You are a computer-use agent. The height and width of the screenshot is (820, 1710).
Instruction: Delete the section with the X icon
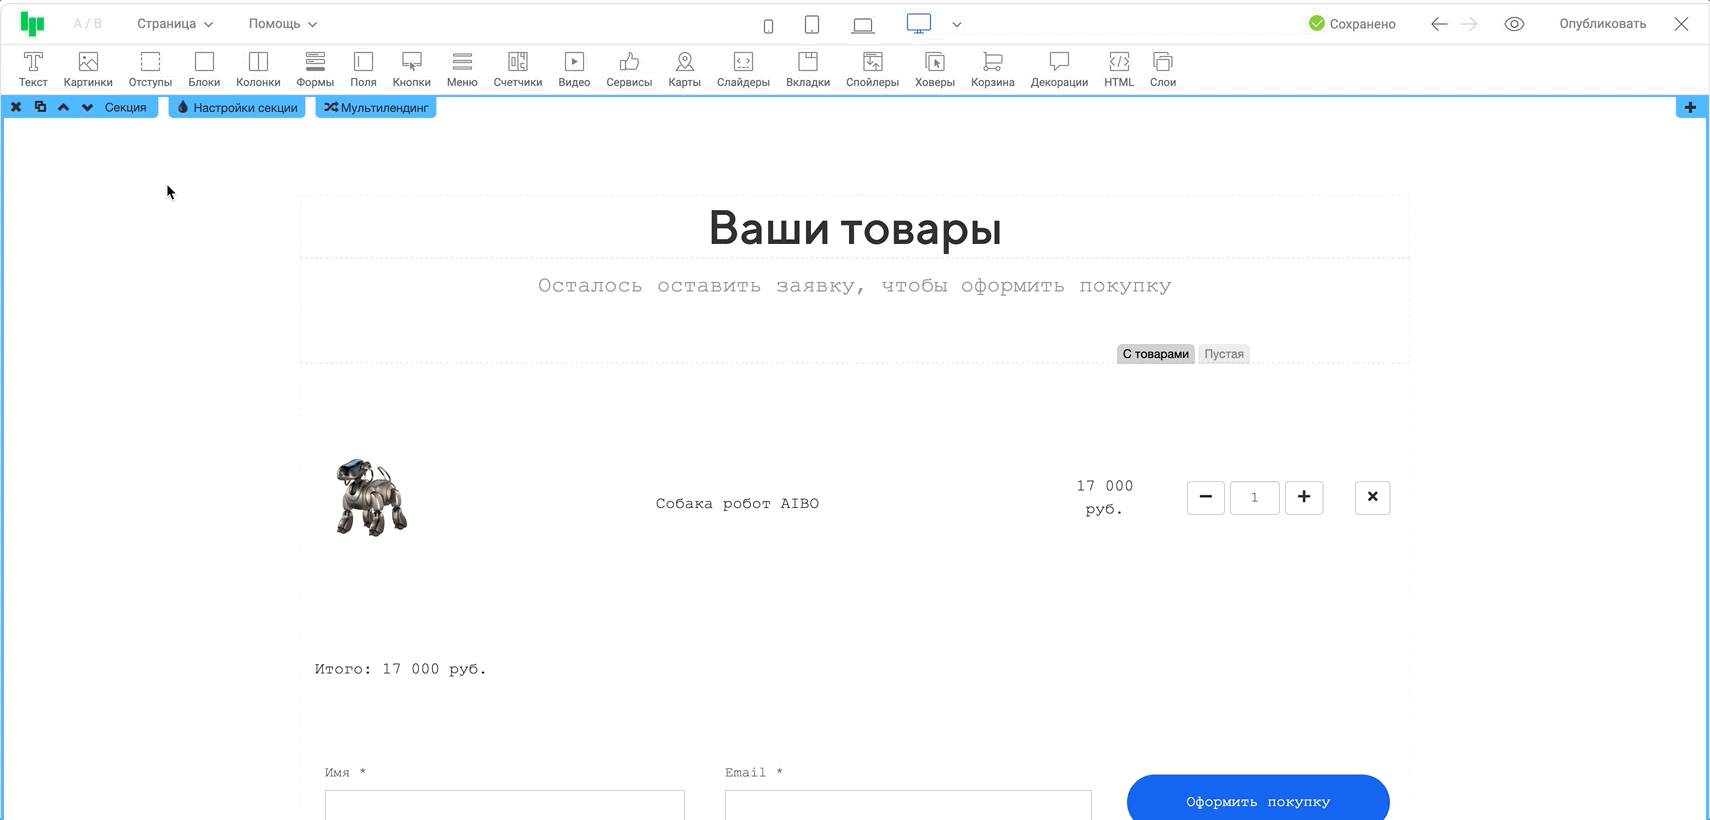[16, 107]
